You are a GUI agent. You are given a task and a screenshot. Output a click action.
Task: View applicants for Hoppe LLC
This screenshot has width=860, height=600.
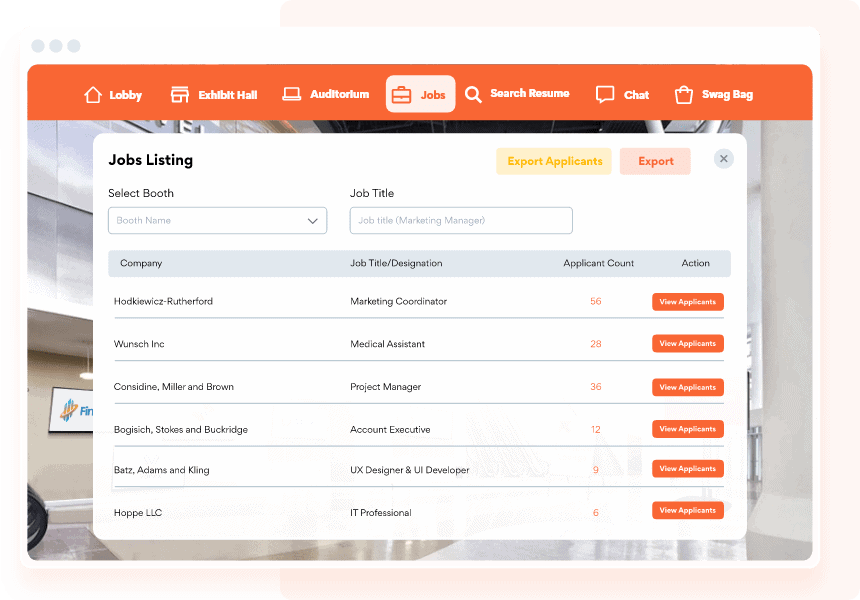[687, 511]
